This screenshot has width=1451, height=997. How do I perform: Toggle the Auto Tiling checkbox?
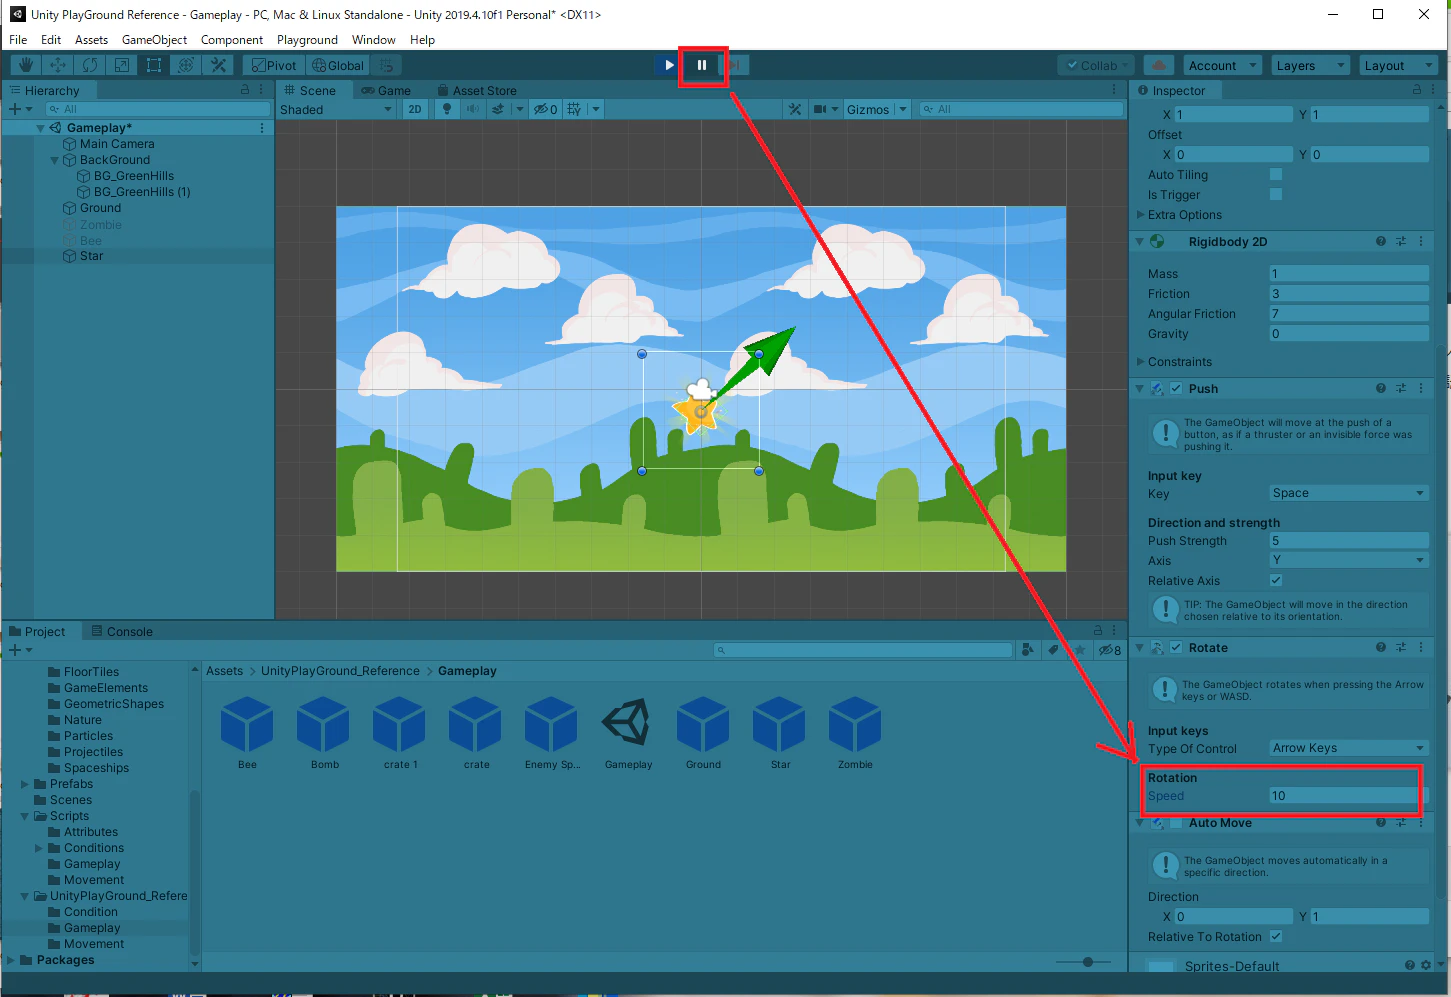tap(1276, 174)
